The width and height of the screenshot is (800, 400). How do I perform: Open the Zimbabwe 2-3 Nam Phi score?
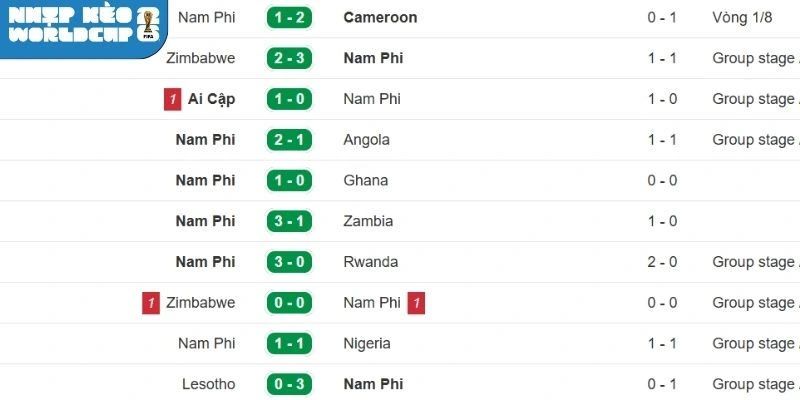click(x=291, y=58)
